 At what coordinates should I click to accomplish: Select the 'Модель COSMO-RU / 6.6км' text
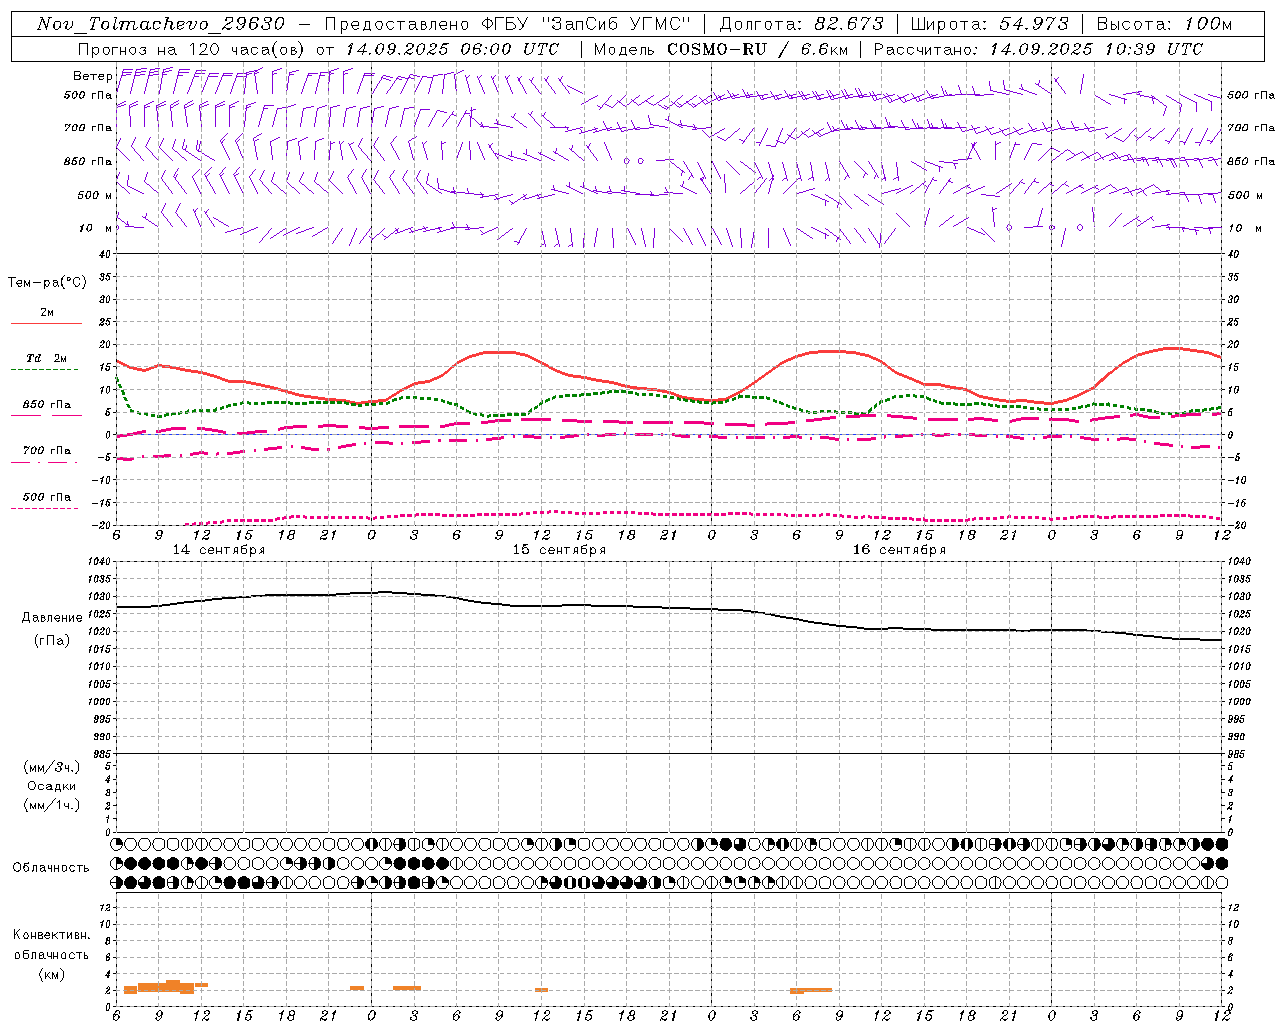coord(721,49)
